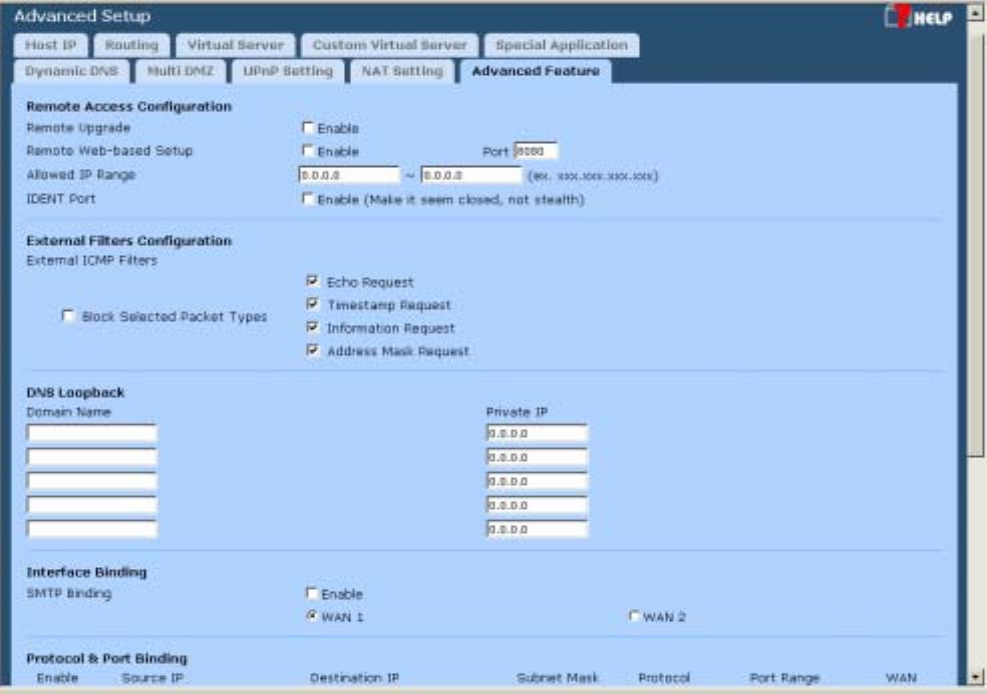Click the Subnet Mask column header

tap(557, 678)
